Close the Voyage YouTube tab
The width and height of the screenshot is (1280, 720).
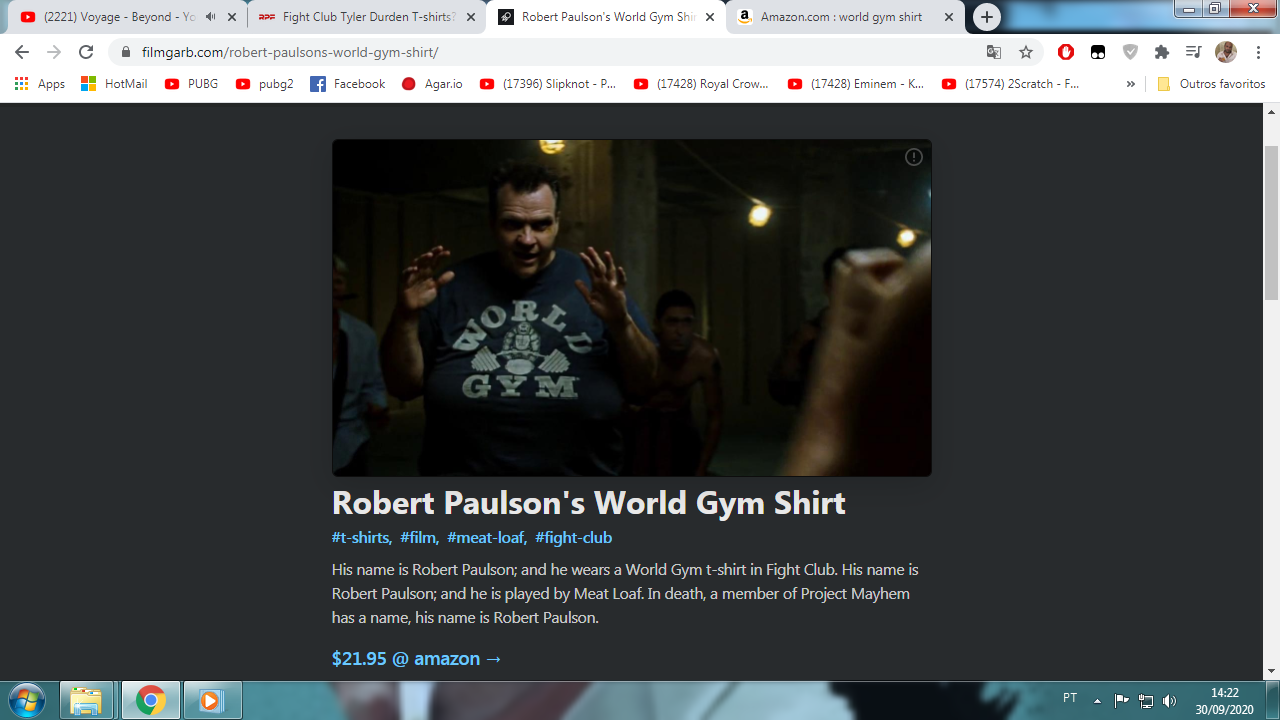[x=232, y=17]
